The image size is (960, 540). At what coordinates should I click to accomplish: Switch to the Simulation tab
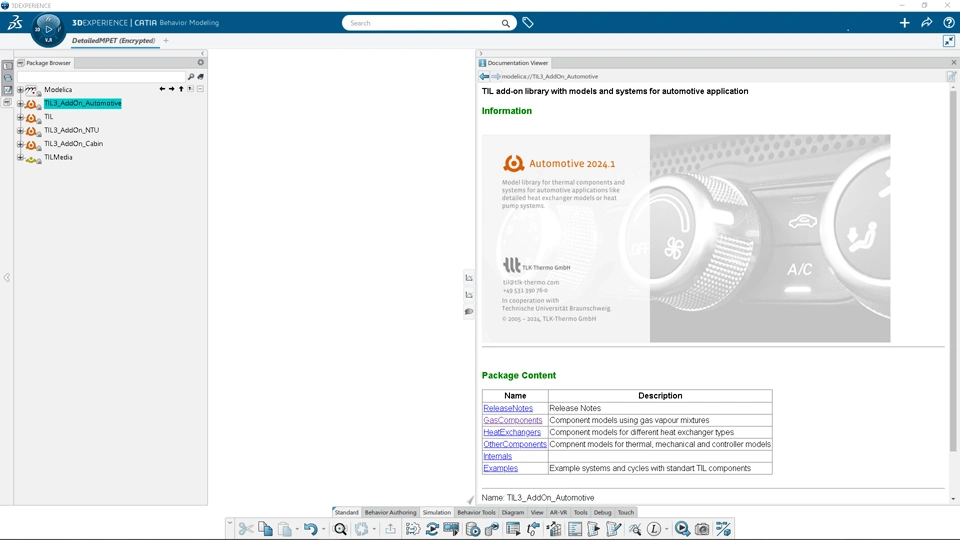[437, 512]
